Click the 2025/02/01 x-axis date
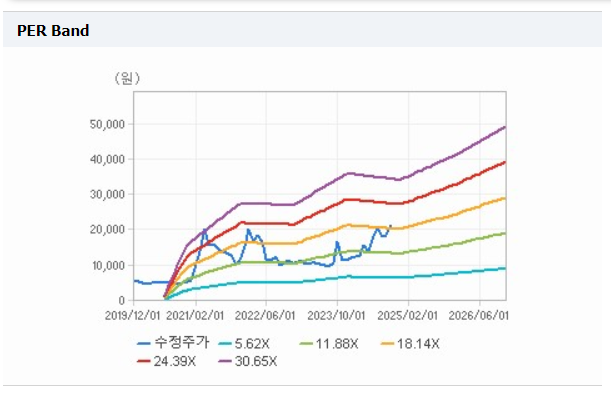 [408, 315]
